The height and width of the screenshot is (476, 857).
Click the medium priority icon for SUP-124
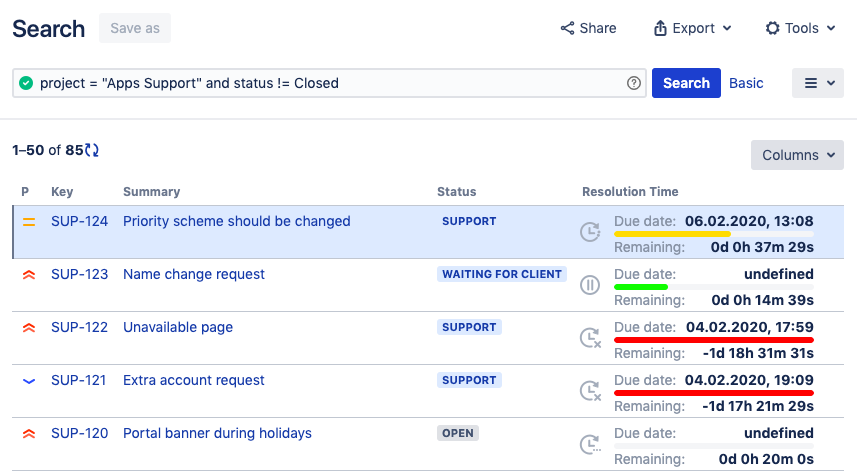[28, 221]
